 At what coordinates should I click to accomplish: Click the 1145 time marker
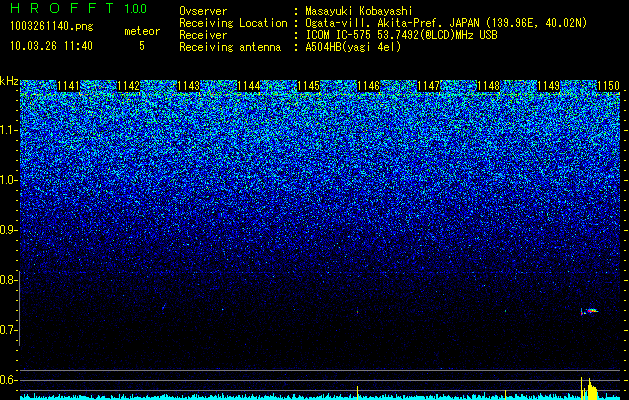(308, 86)
